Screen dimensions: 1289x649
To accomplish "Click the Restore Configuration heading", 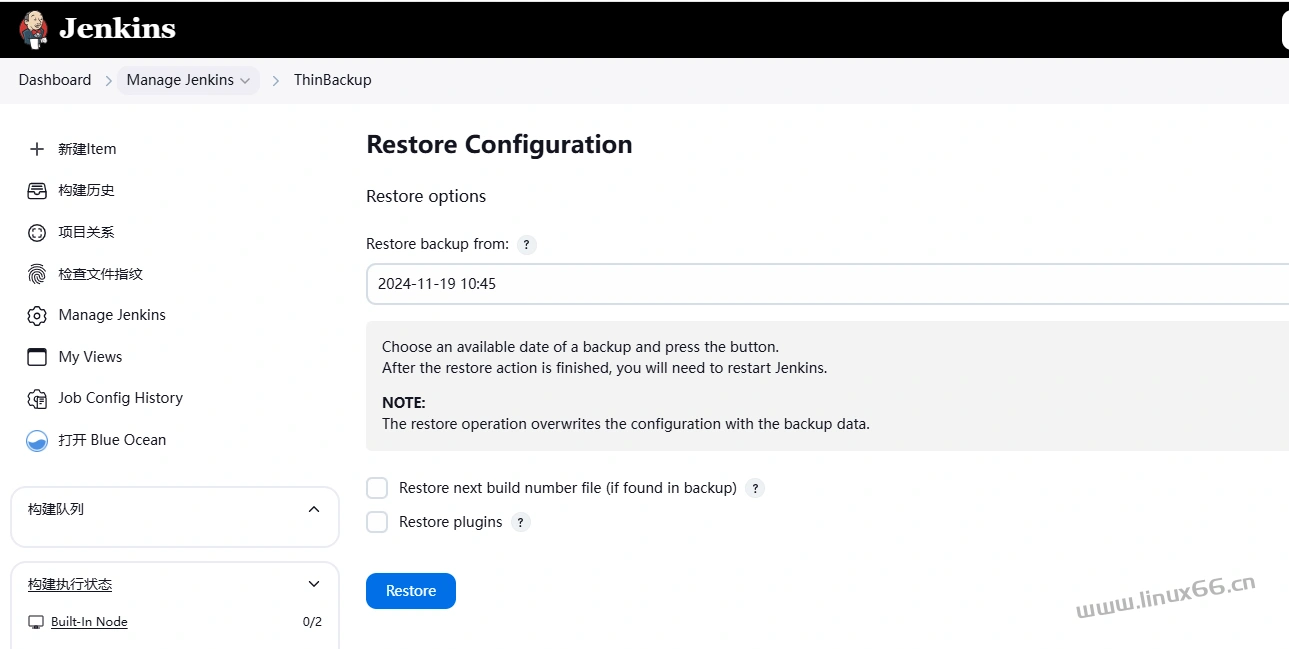I will pyautogui.click(x=499, y=144).
